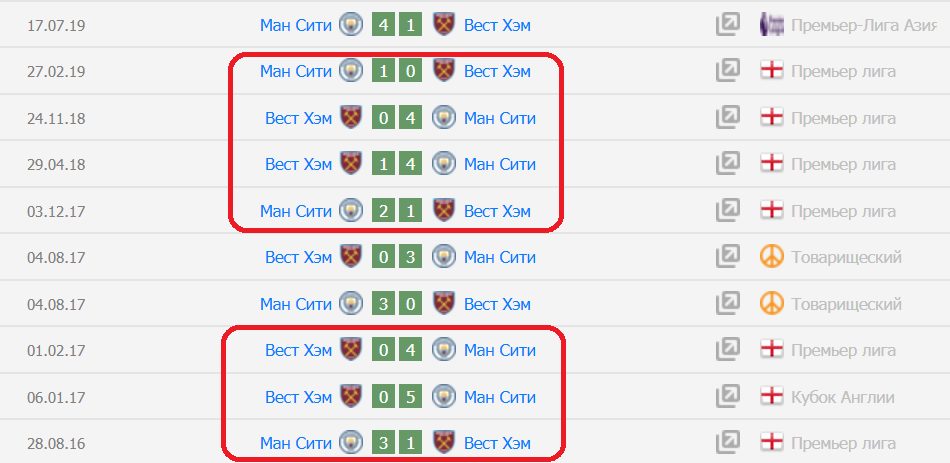This screenshot has height=463, width=950.
Task: Click the 0-5 score of the 06.01.17 match
Action: click(396, 397)
